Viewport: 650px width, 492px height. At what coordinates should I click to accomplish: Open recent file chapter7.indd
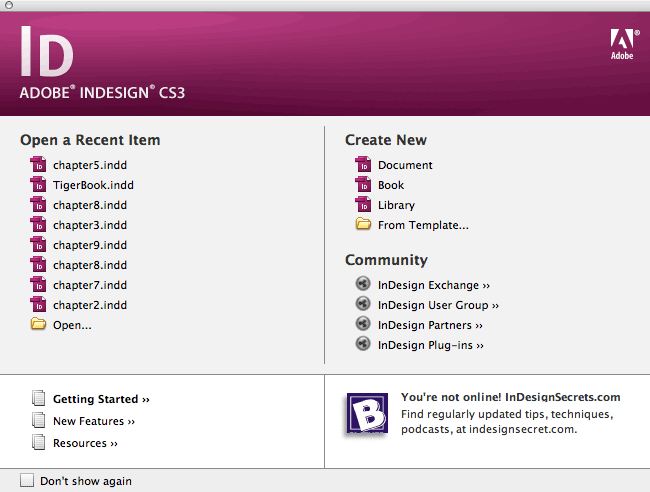point(90,285)
